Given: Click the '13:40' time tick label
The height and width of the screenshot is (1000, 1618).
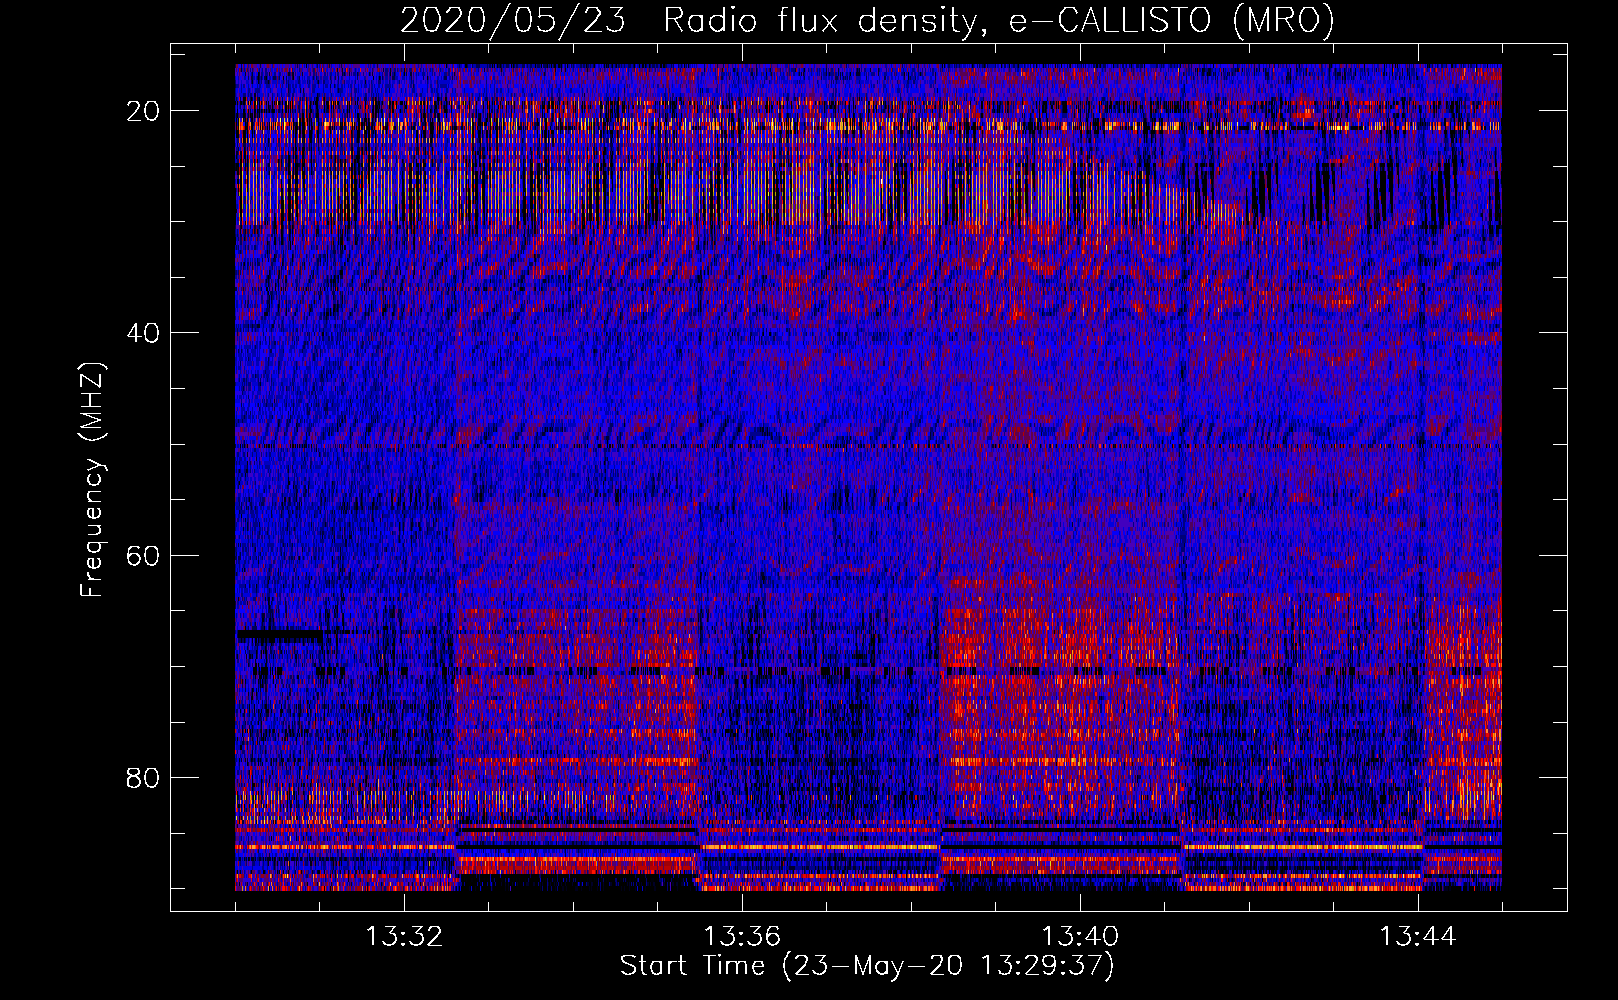Looking at the screenshot, I should pos(1080,937).
